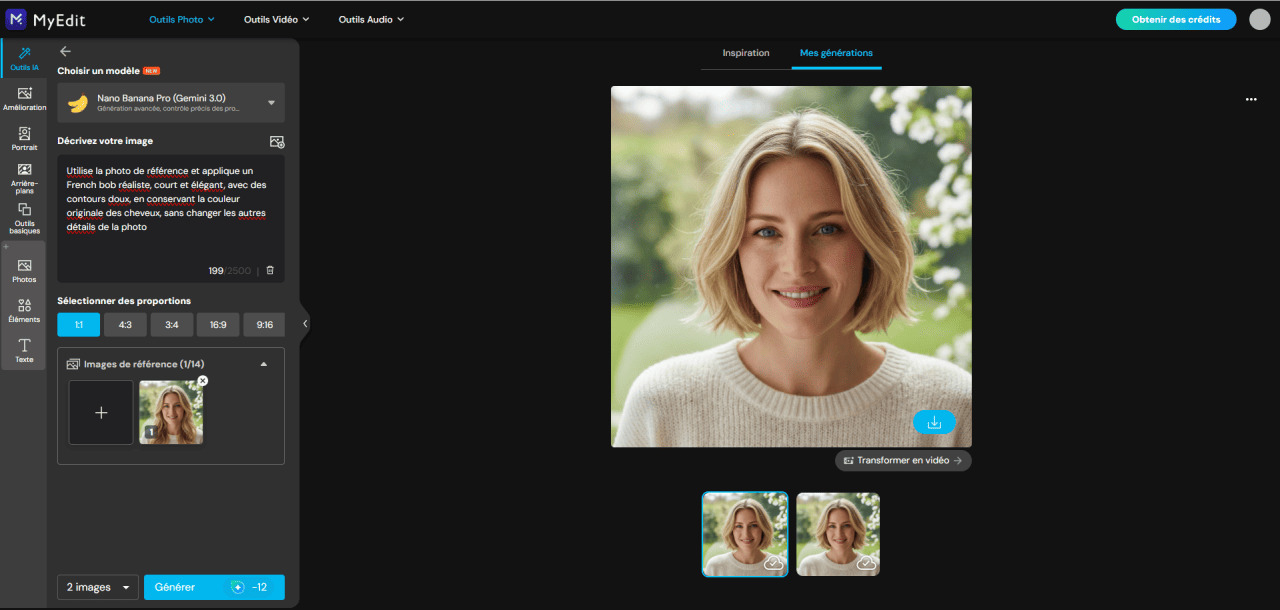Image resolution: width=1280 pixels, height=610 pixels.
Task: Select the 9:16 proportion
Action: coord(264,325)
